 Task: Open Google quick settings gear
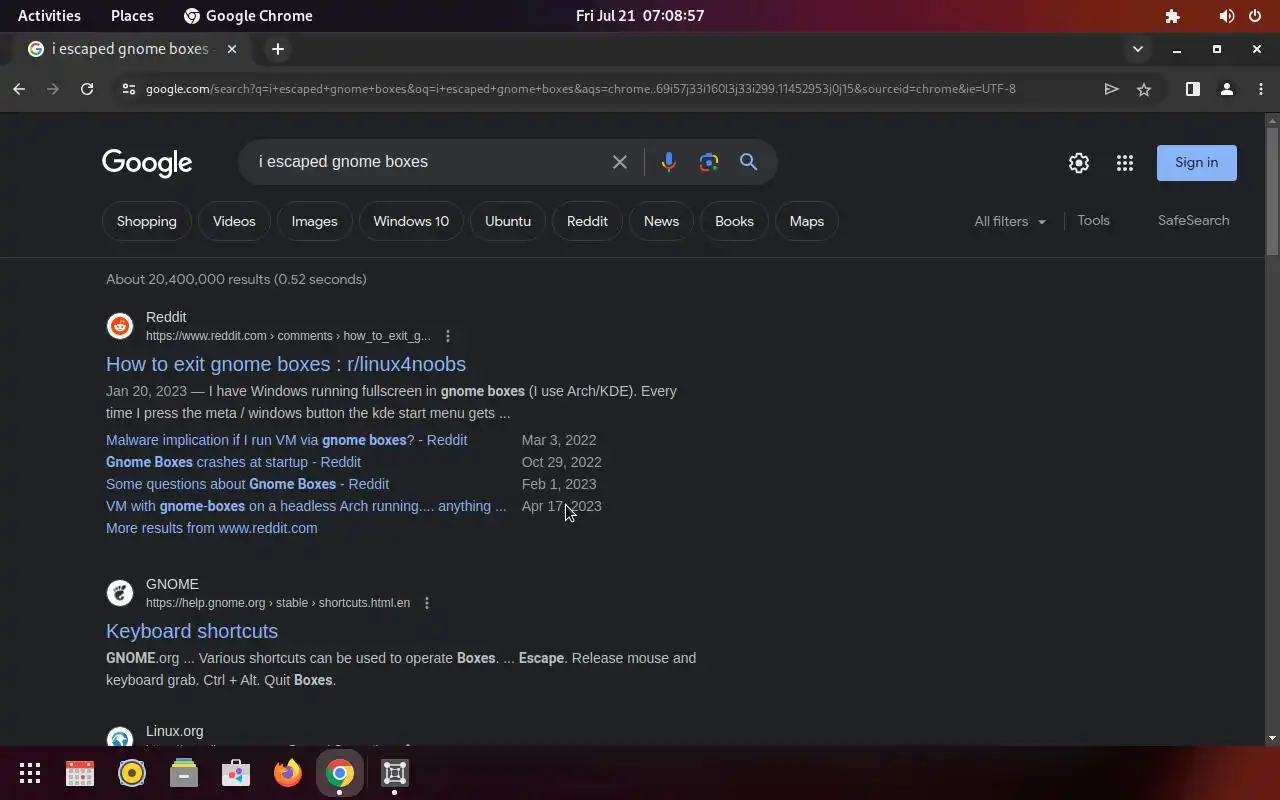(1078, 163)
